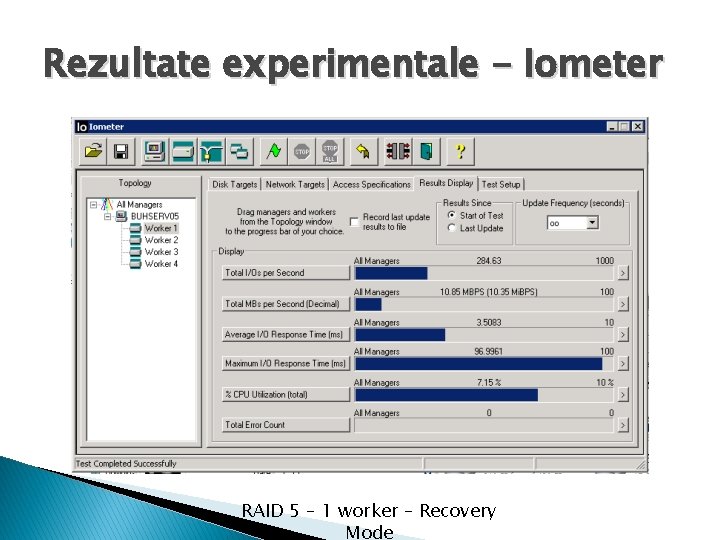The width and height of the screenshot is (720, 540).
Task: Select the Start of Test radio button
Action: click(x=452, y=215)
